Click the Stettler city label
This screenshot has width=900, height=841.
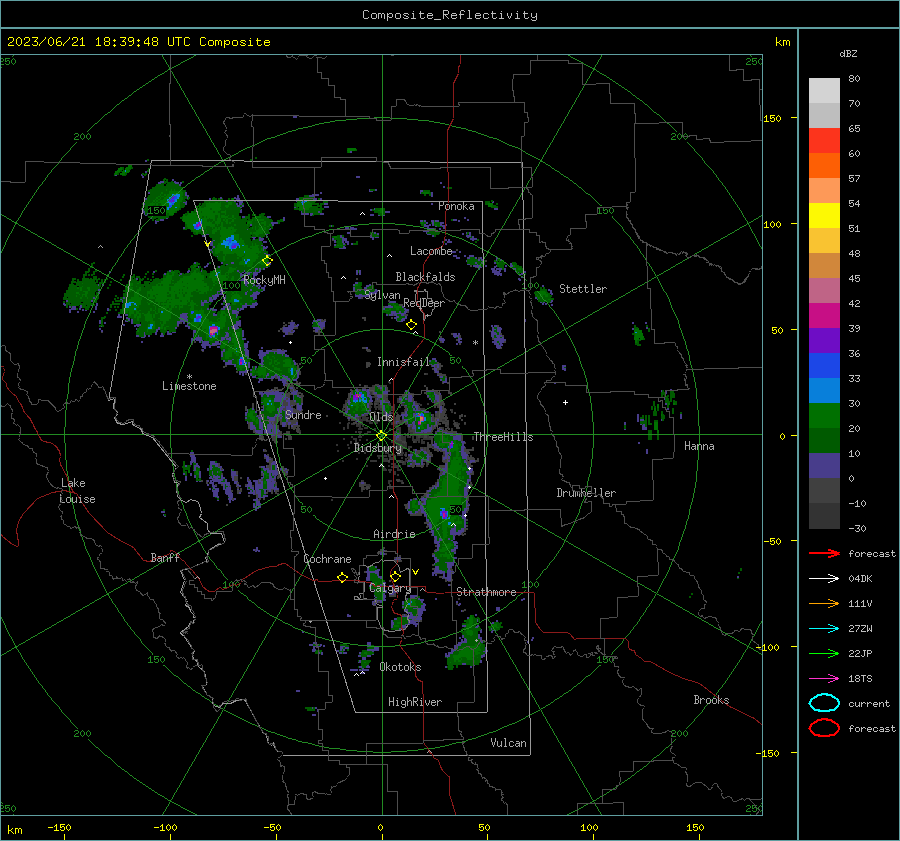tap(583, 289)
